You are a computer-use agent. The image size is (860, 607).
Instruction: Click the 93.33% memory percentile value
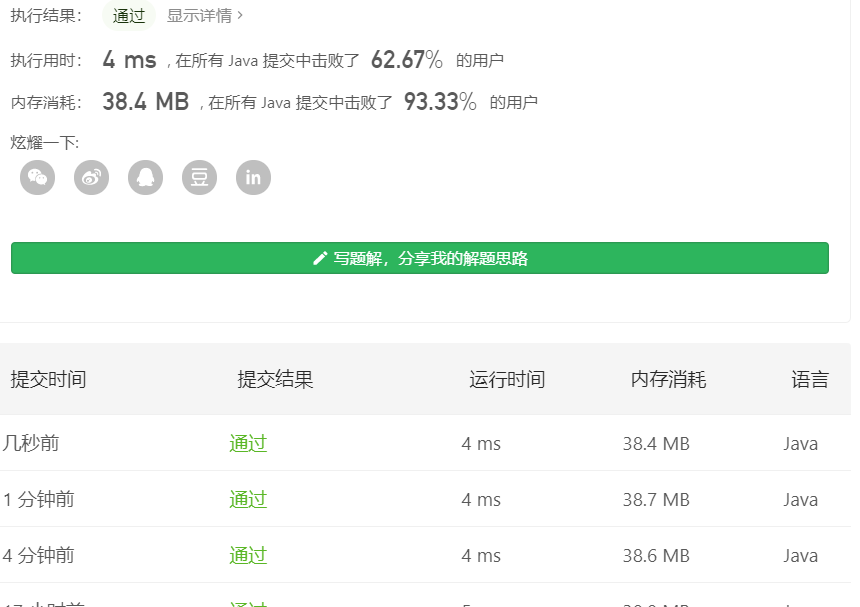[440, 101]
